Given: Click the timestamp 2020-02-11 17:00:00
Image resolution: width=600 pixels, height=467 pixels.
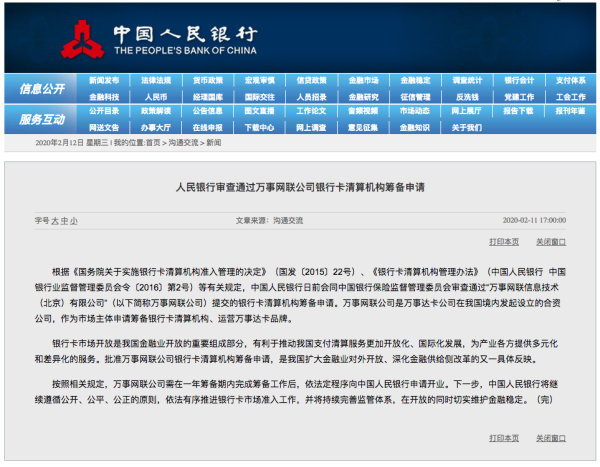Looking at the screenshot, I should (x=534, y=220).
